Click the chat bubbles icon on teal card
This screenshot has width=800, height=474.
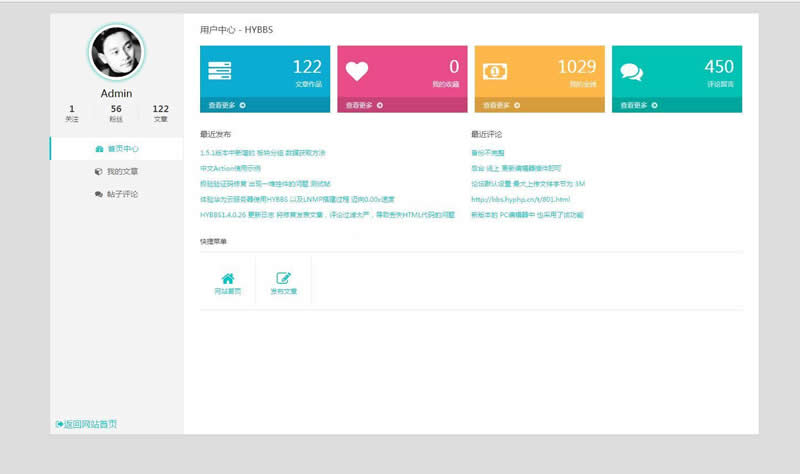tap(631, 72)
